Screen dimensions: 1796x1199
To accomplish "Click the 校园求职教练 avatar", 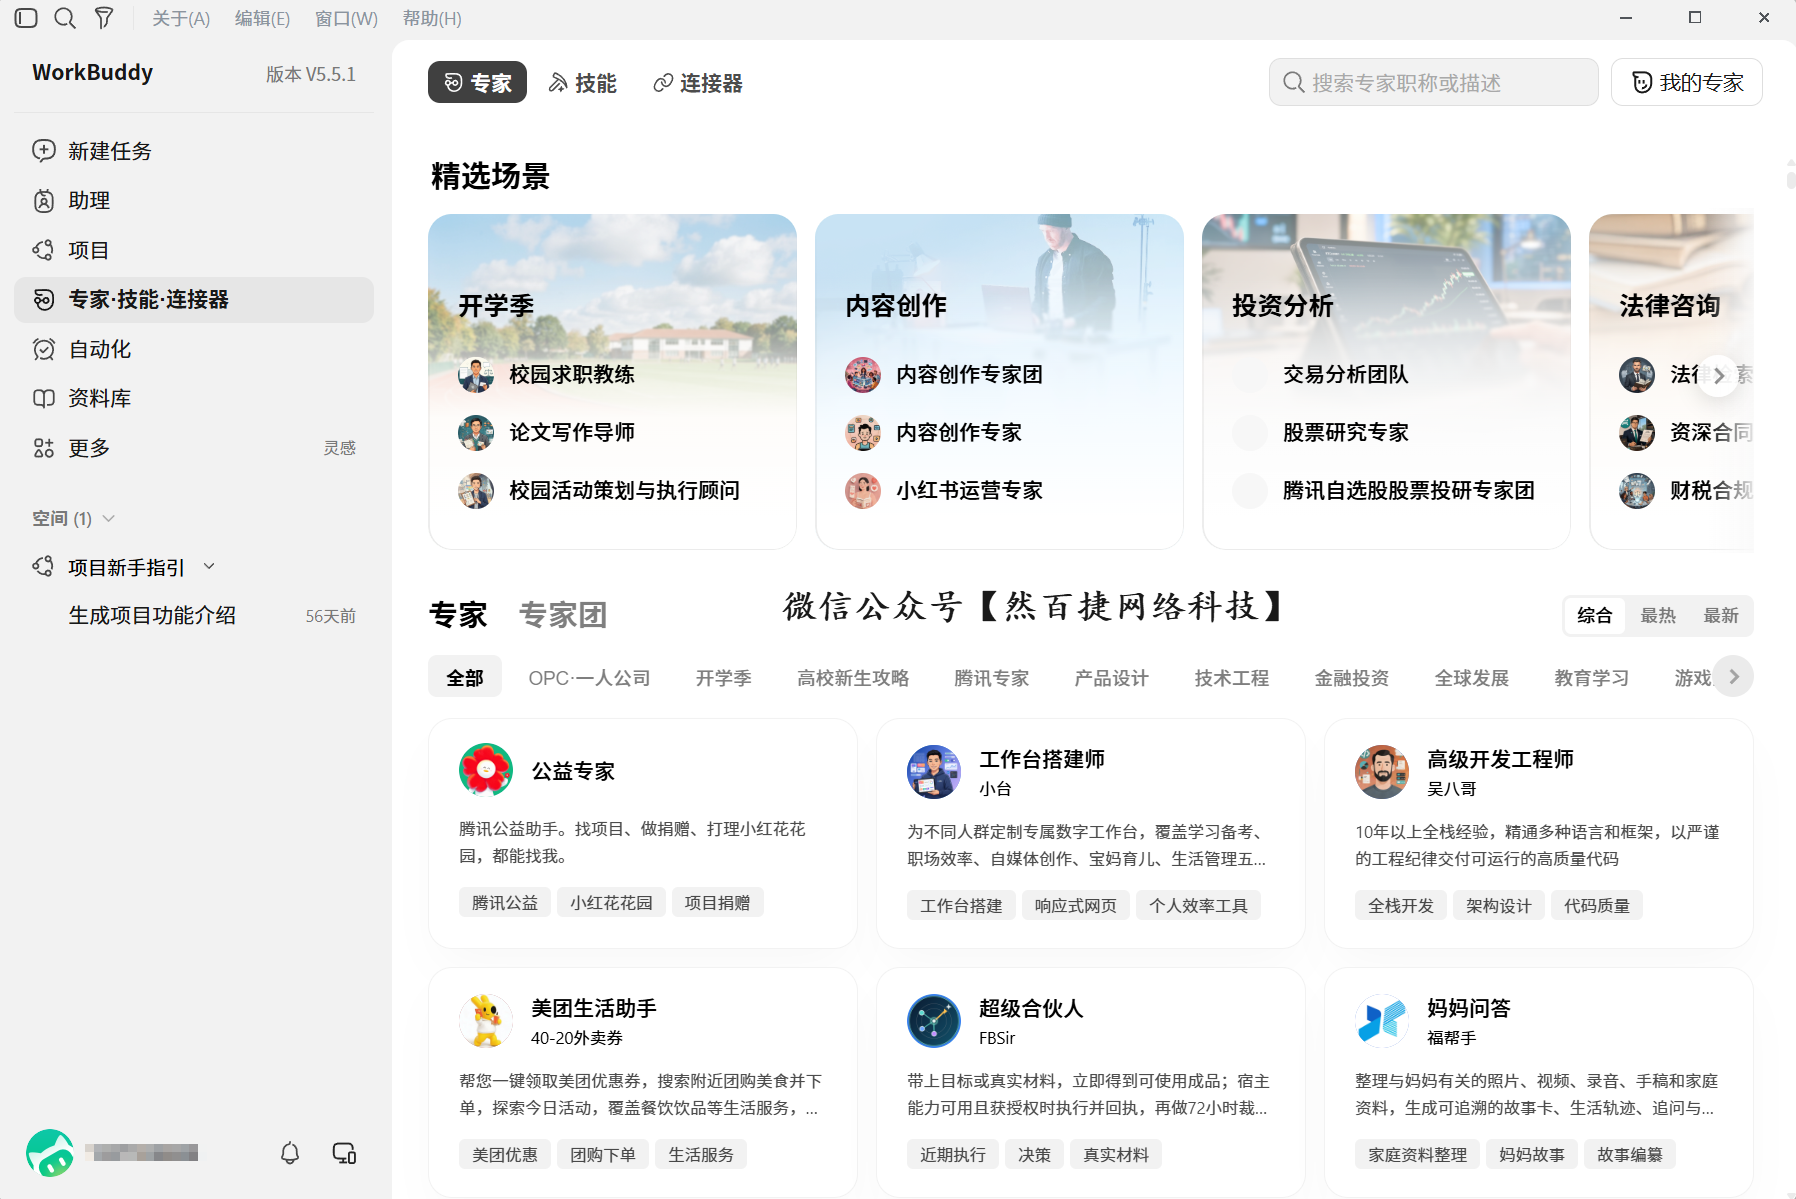I will point(476,375).
